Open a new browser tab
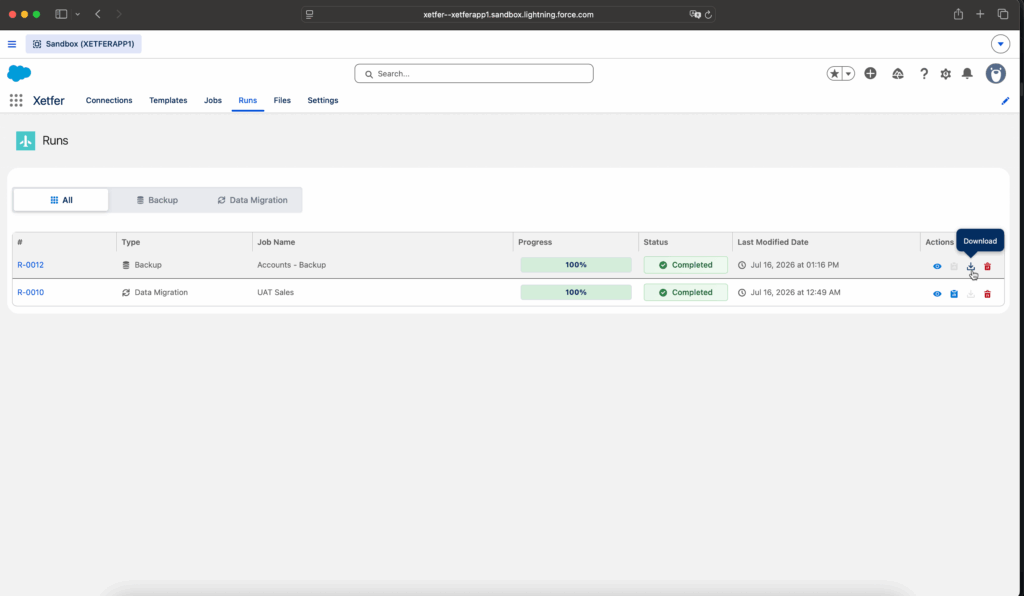Viewport: 1024px width, 596px height. pyautogui.click(x=980, y=14)
